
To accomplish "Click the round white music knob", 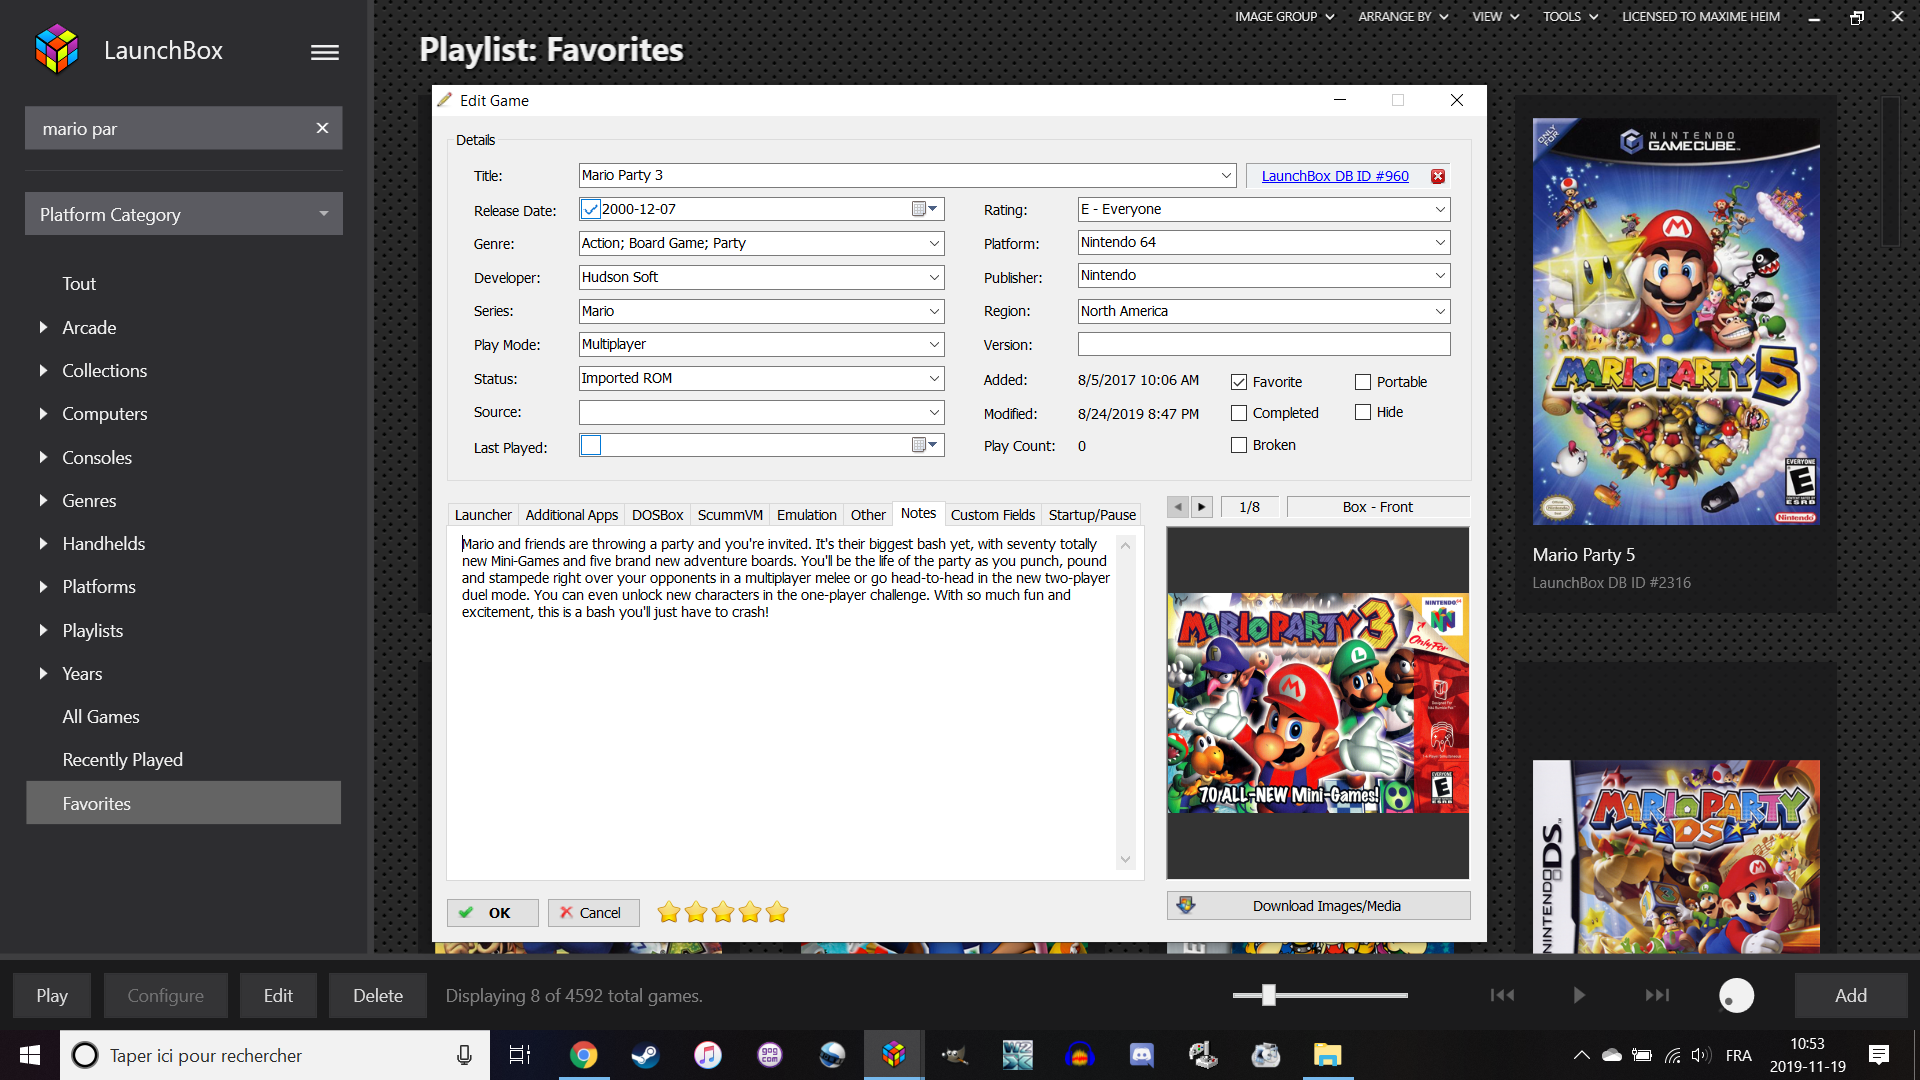I will click(1736, 996).
